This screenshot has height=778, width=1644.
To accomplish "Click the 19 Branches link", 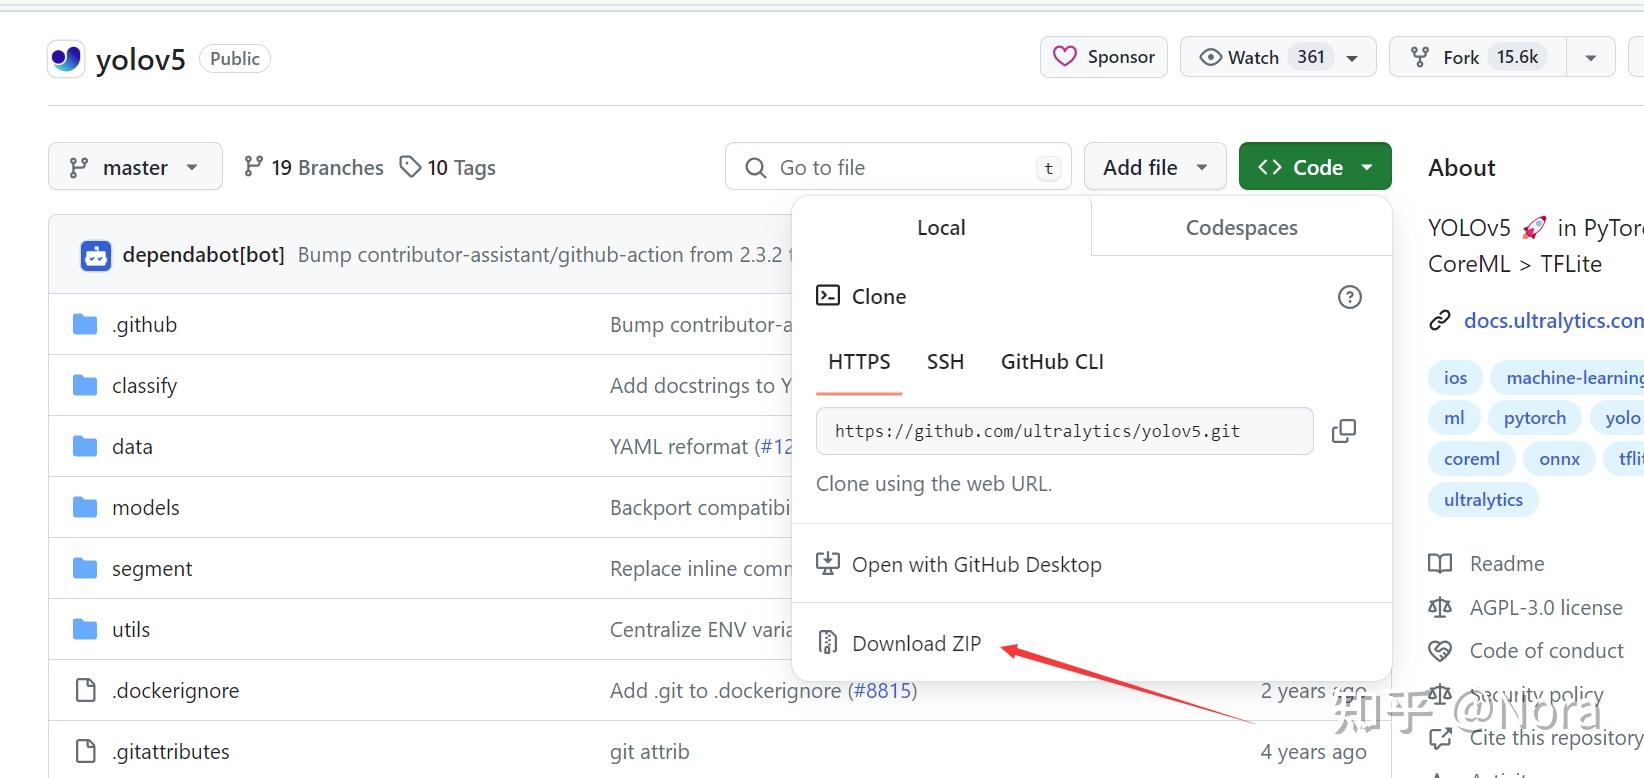I will (x=314, y=167).
